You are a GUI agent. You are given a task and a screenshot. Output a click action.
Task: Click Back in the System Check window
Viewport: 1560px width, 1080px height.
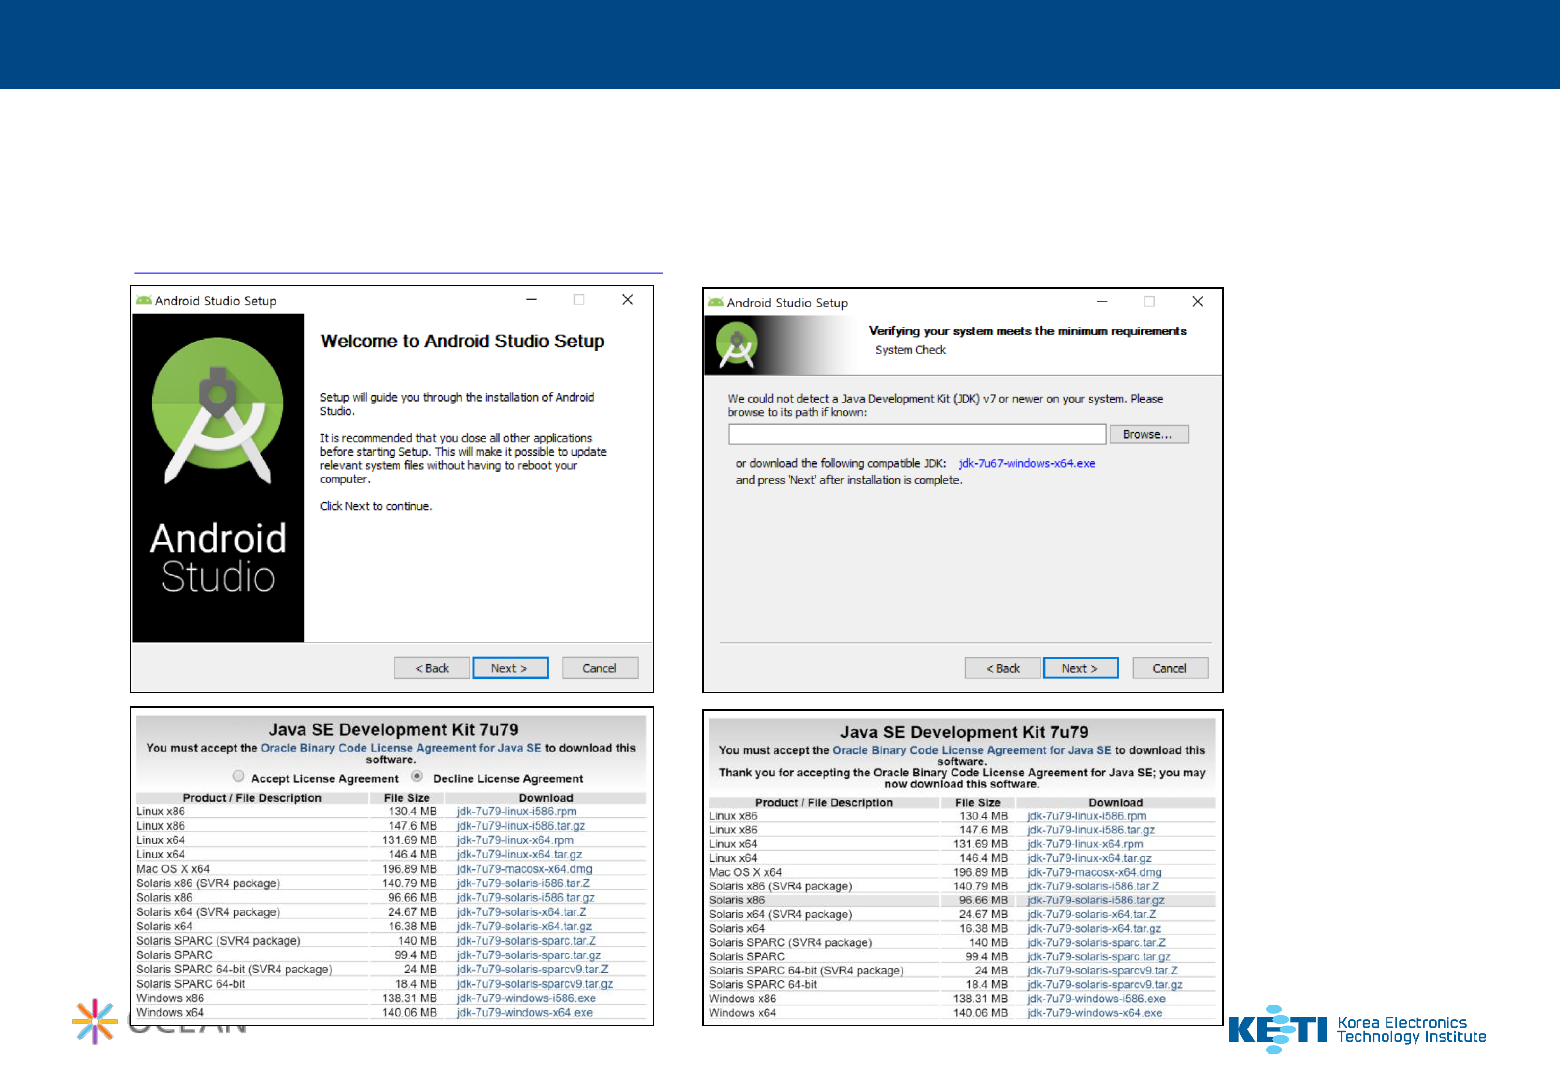(1003, 668)
